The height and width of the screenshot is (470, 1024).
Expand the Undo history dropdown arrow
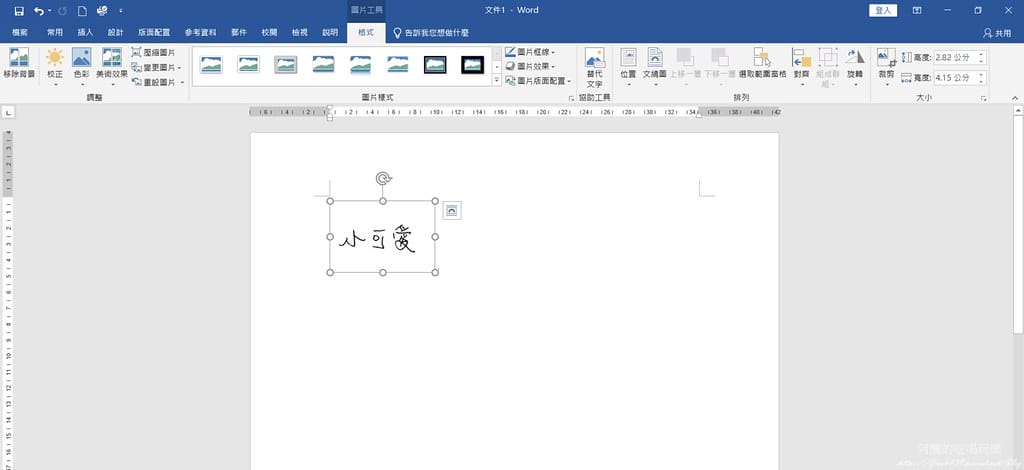[x=50, y=10]
